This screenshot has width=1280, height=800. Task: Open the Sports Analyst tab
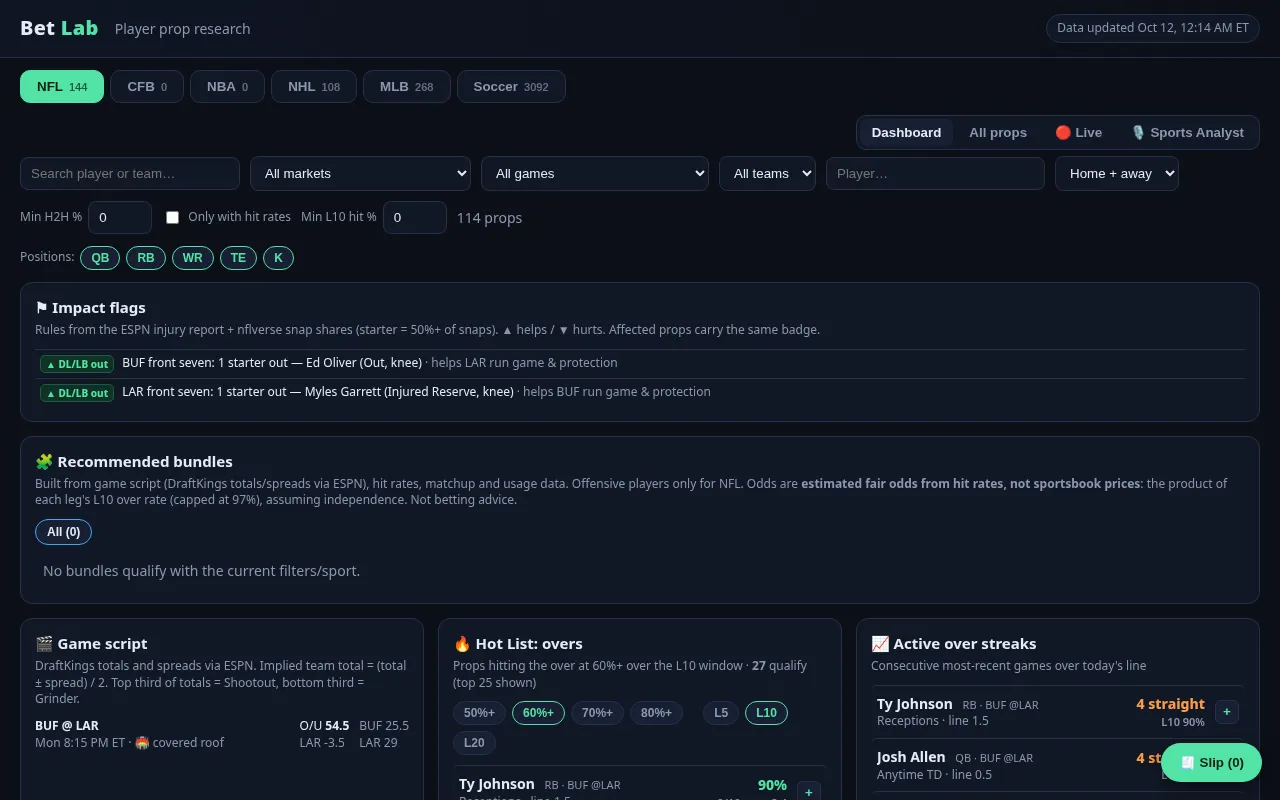tap(1187, 133)
